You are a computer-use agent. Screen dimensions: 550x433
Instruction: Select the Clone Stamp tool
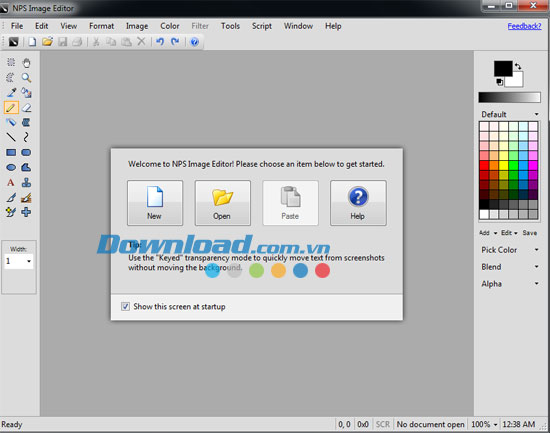[26, 182]
